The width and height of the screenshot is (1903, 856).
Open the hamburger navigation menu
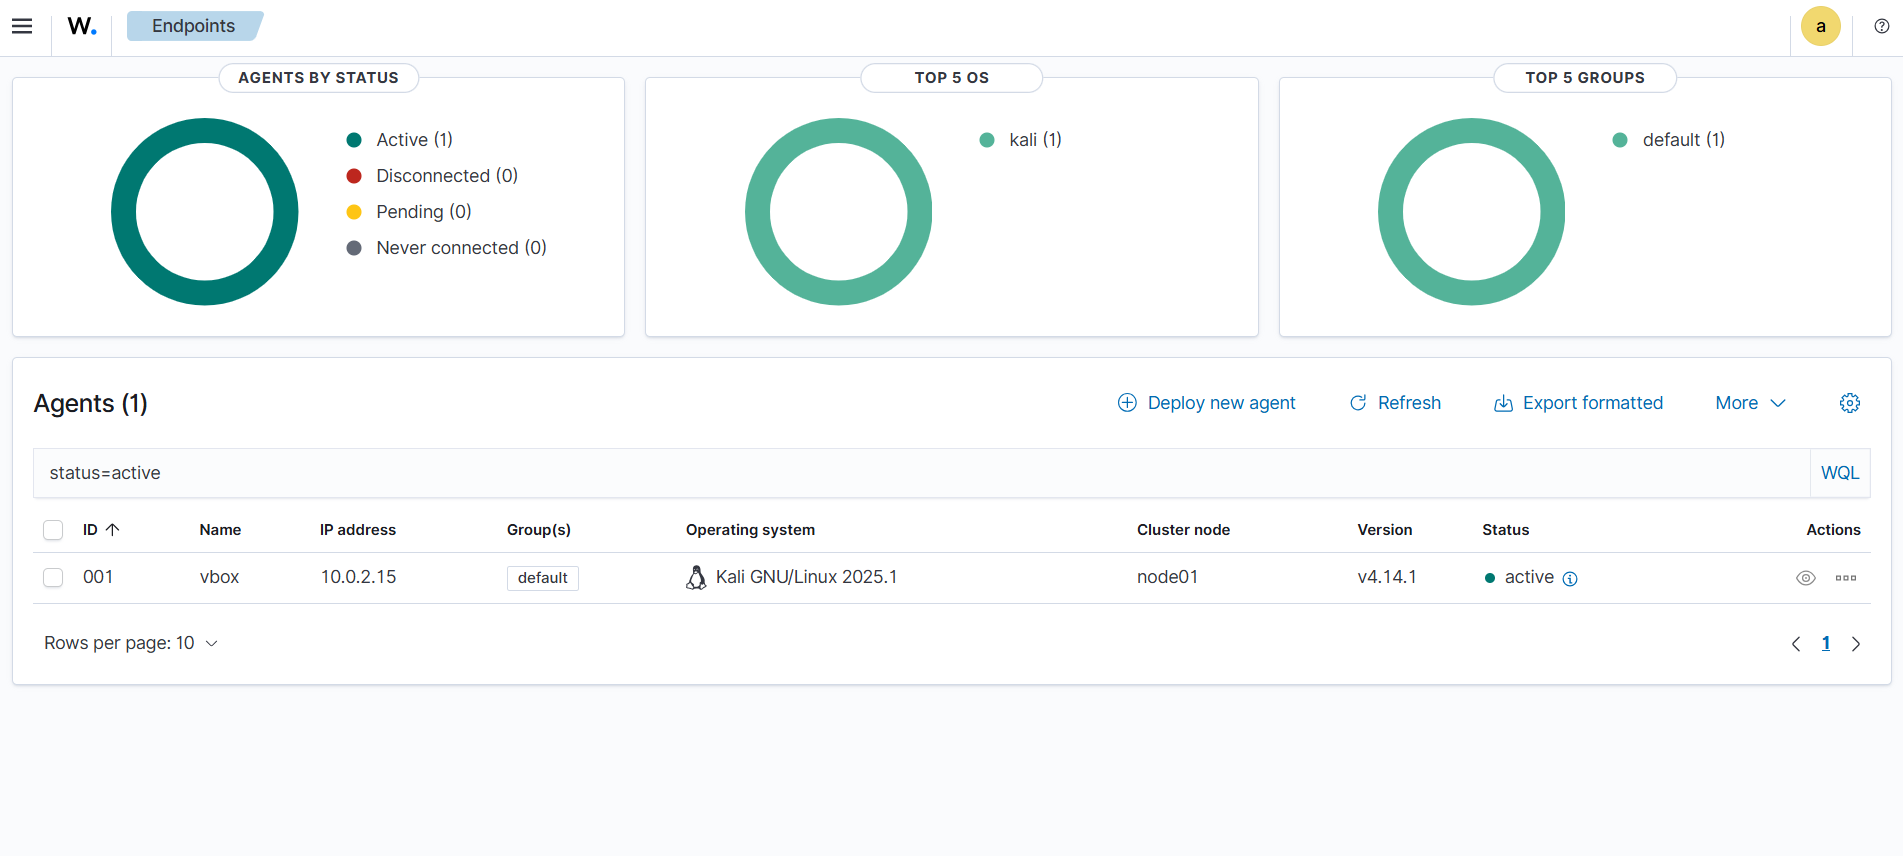click(x=22, y=26)
